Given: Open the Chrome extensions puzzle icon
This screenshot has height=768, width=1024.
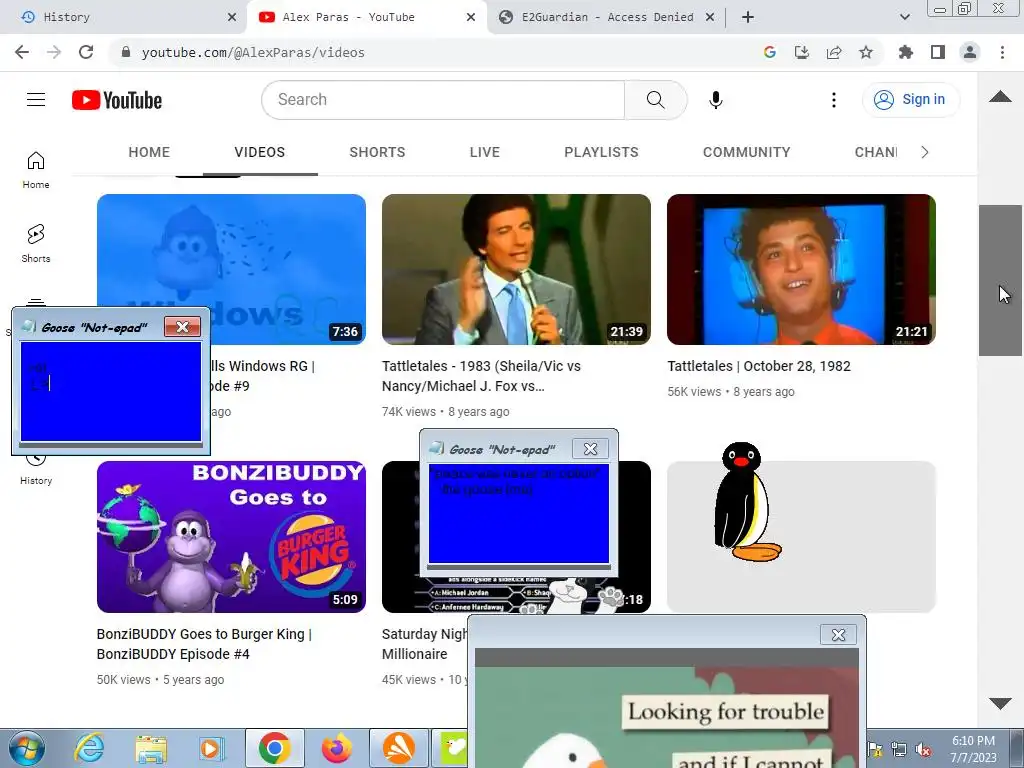Looking at the screenshot, I should coord(906,52).
